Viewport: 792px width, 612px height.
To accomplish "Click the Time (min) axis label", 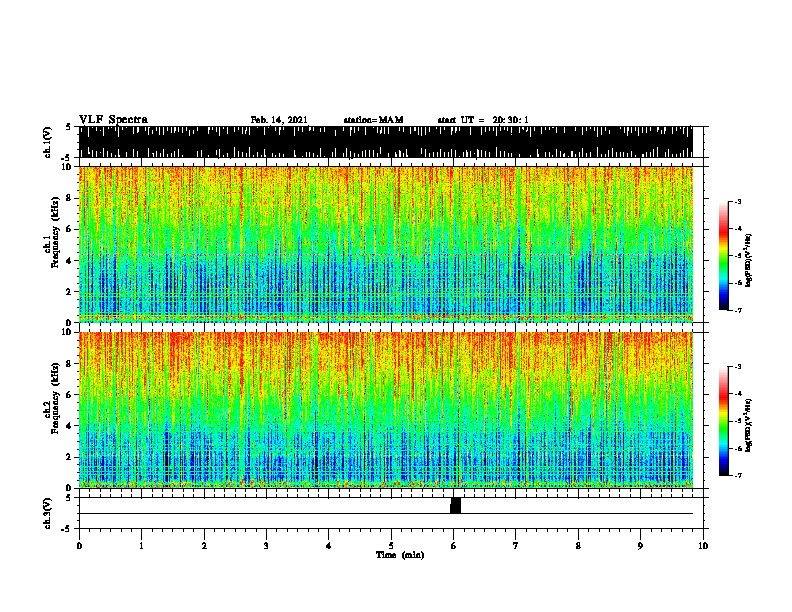I will [x=400, y=555].
